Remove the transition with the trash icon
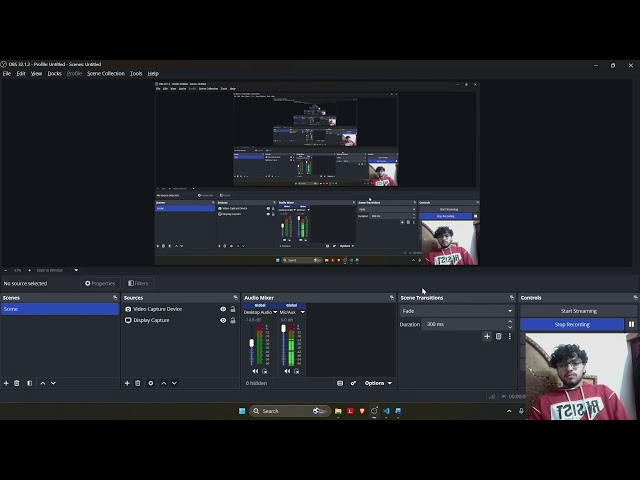This screenshot has height=480, width=640. [498, 336]
